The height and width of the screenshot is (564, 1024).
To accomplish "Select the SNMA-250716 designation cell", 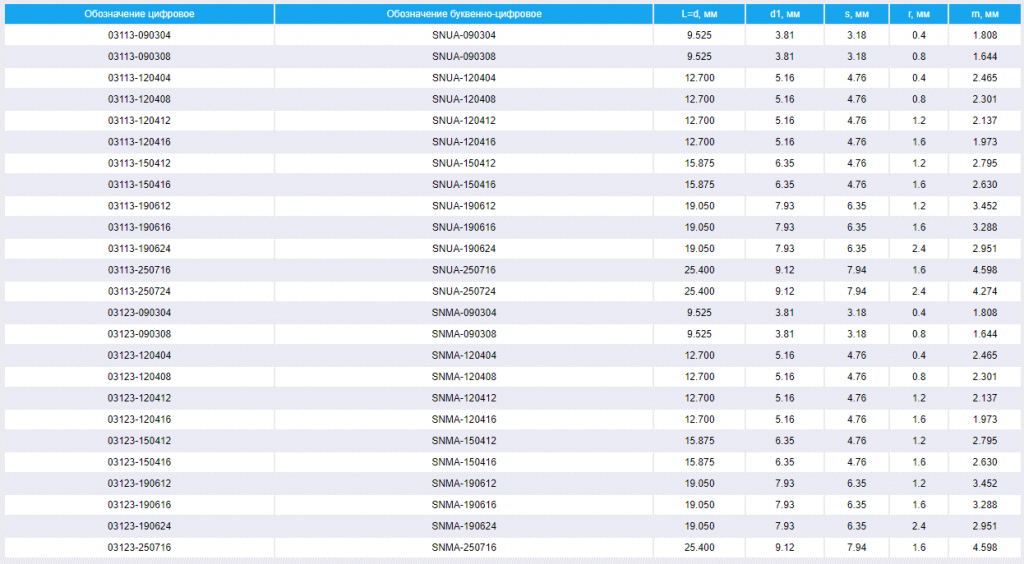I will point(464,547).
